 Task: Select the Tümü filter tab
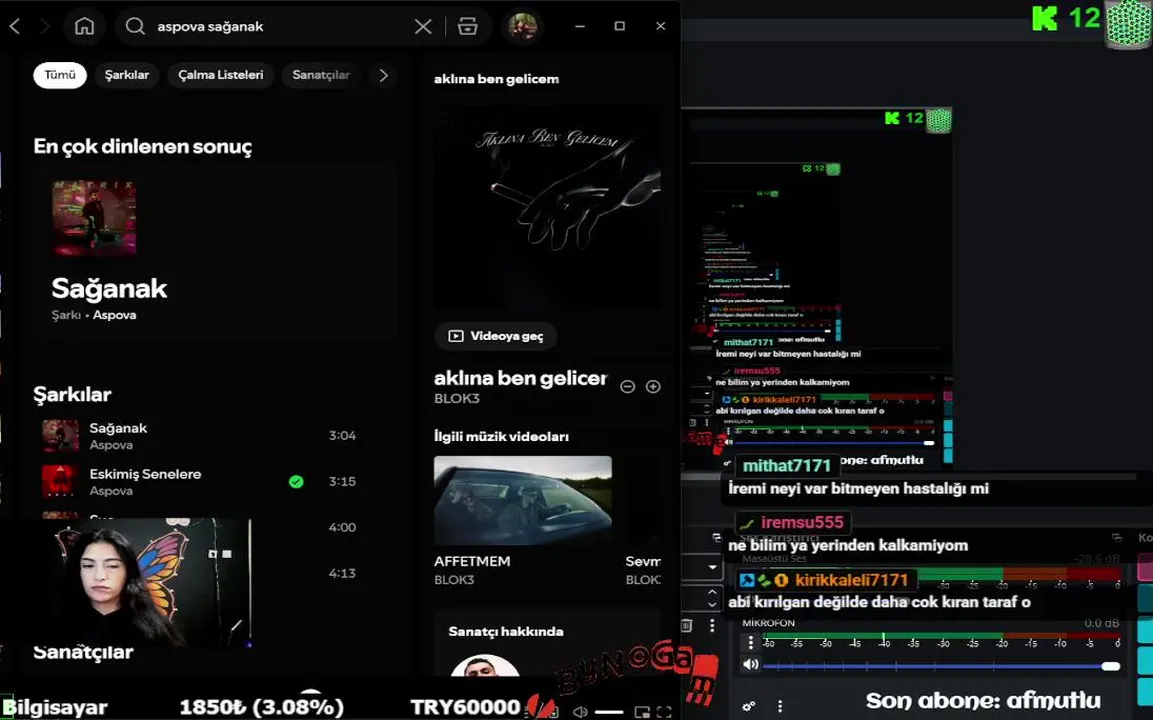point(60,75)
